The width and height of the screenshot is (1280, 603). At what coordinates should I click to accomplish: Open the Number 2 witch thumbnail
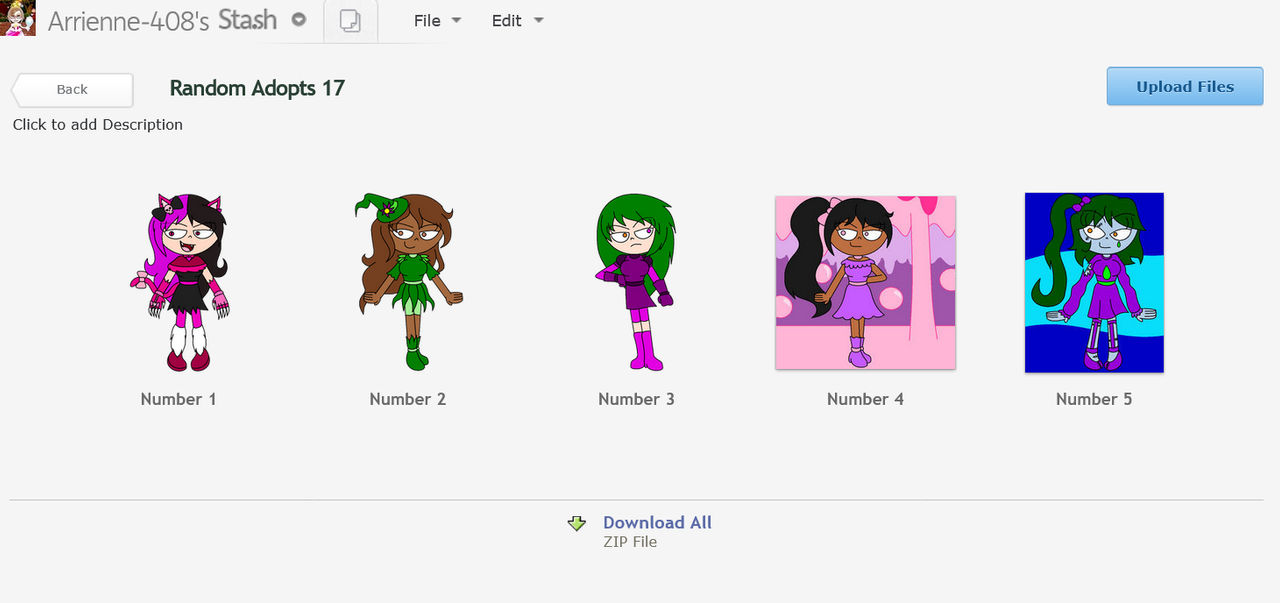pos(407,283)
